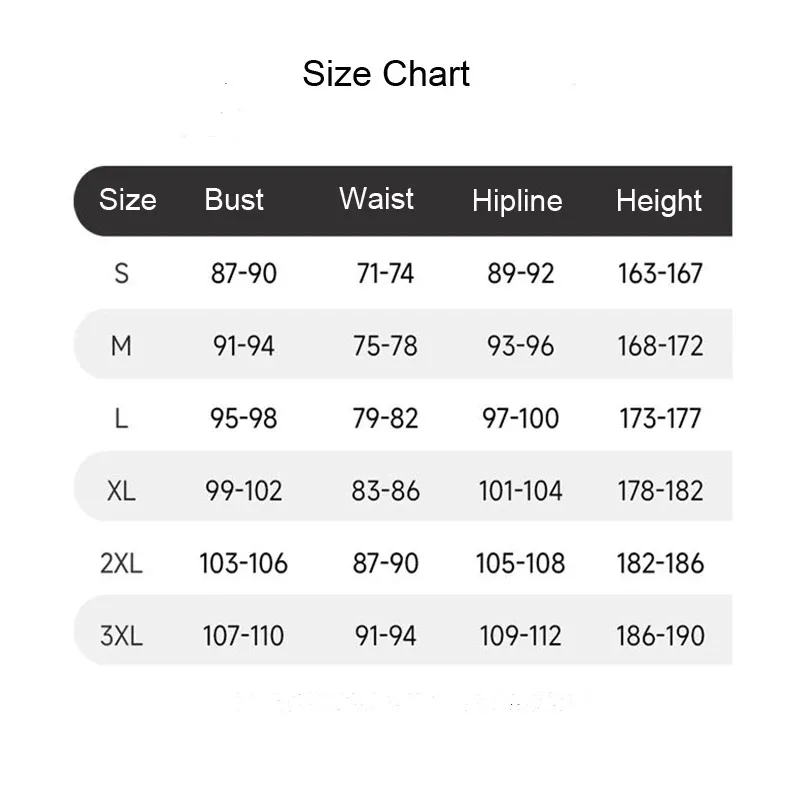Click the S bust value 87-90

tap(244, 273)
